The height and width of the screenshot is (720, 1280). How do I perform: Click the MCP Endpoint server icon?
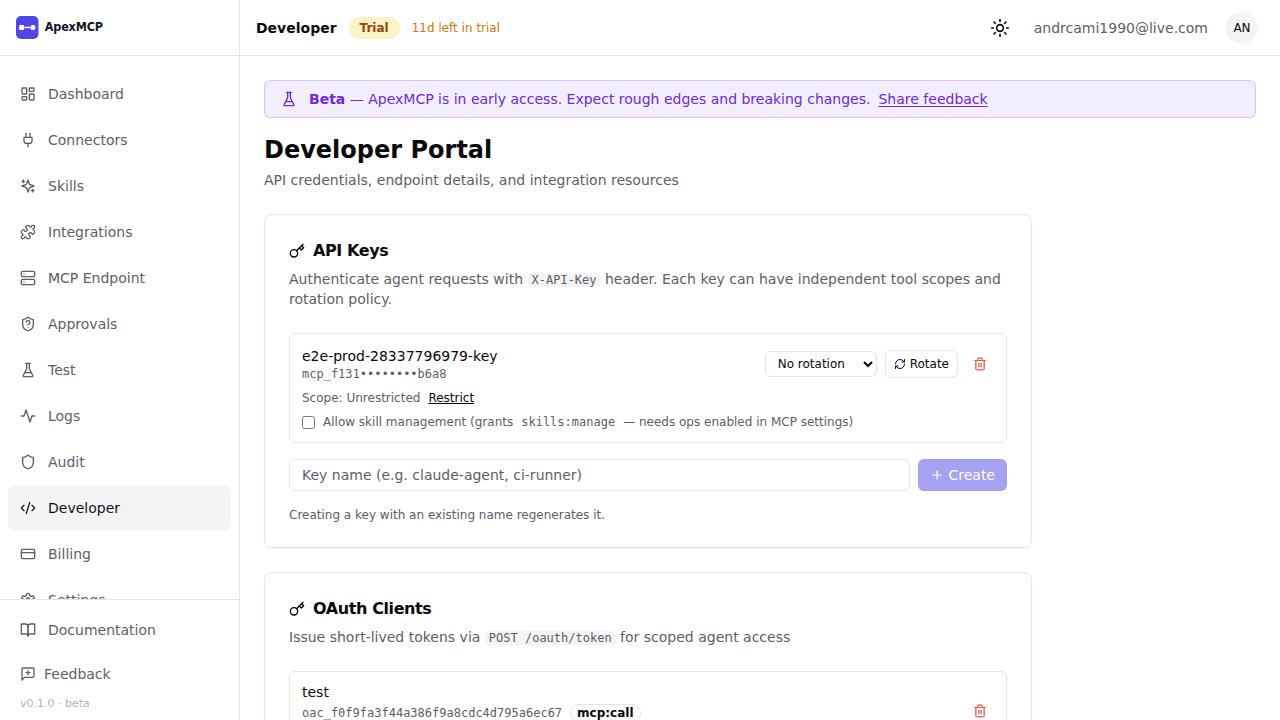click(28, 278)
